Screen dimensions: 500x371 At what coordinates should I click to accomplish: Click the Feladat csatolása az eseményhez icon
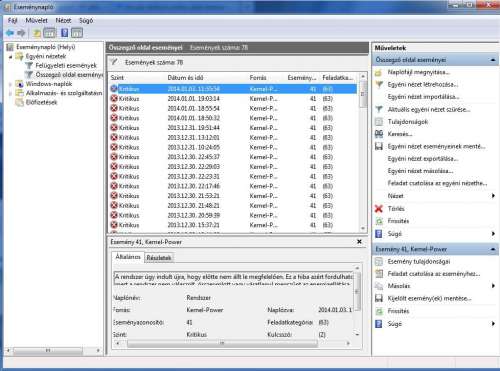tap(379, 274)
